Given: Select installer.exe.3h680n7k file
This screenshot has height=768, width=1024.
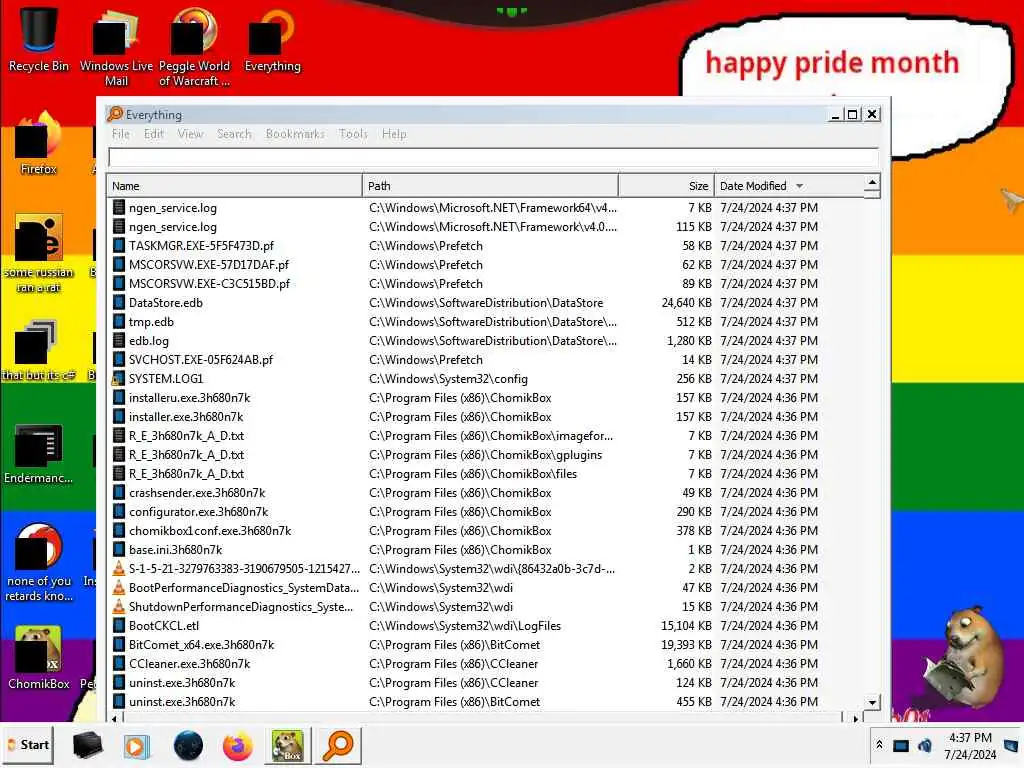Looking at the screenshot, I should click(486, 417).
